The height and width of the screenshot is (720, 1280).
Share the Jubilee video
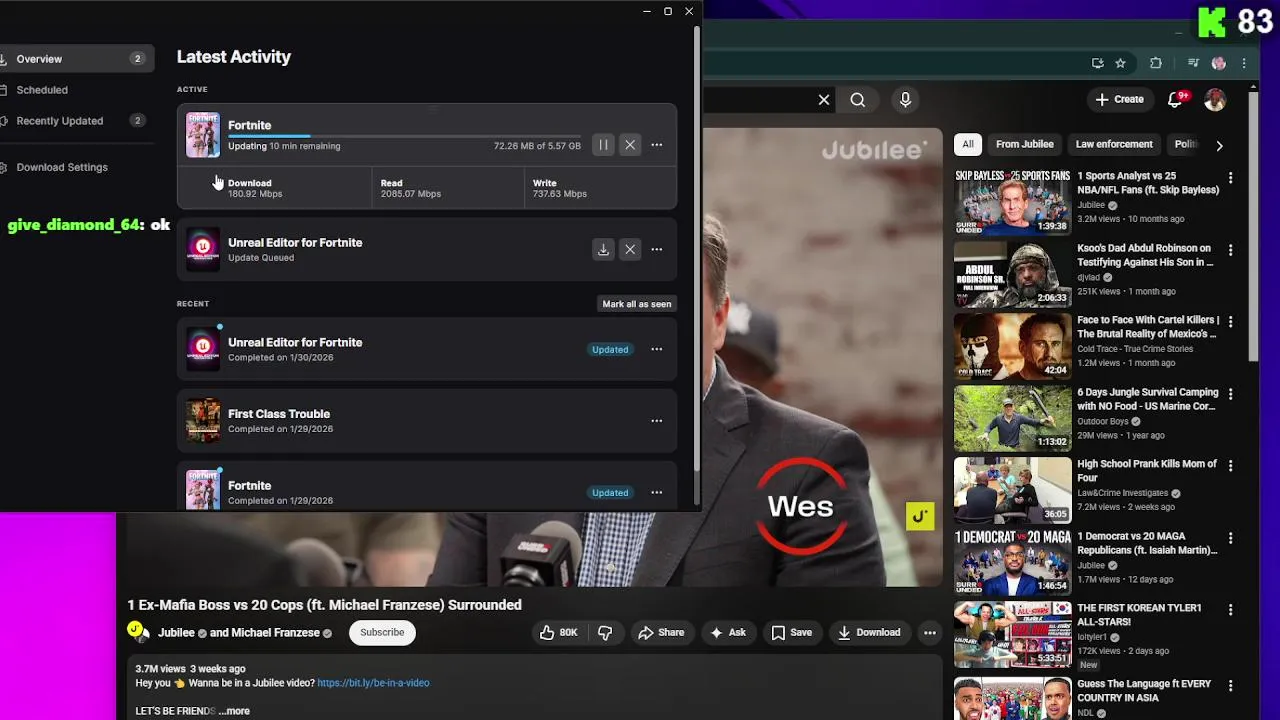pos(661,632)
